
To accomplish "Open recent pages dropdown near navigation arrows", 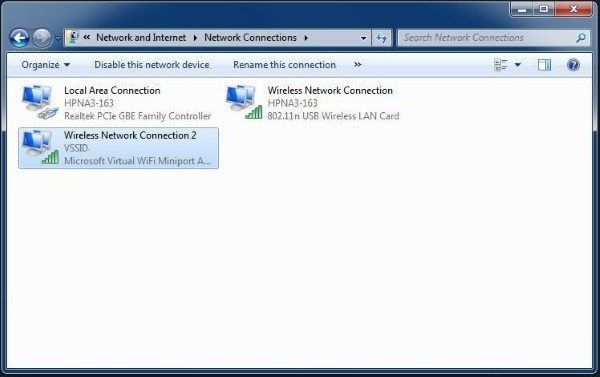I will click(57, 38).
